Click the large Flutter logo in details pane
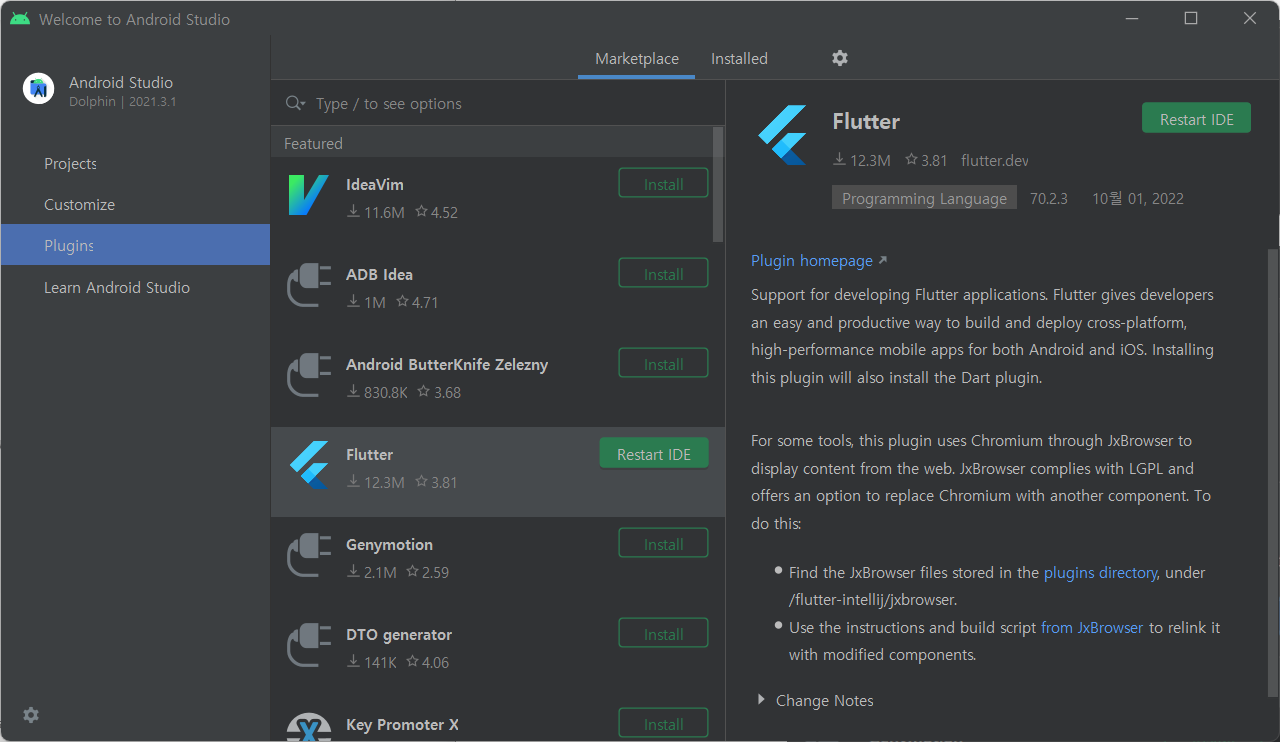Image resolution: width=1280 pixels, height=742 pixels. [782, 135]
